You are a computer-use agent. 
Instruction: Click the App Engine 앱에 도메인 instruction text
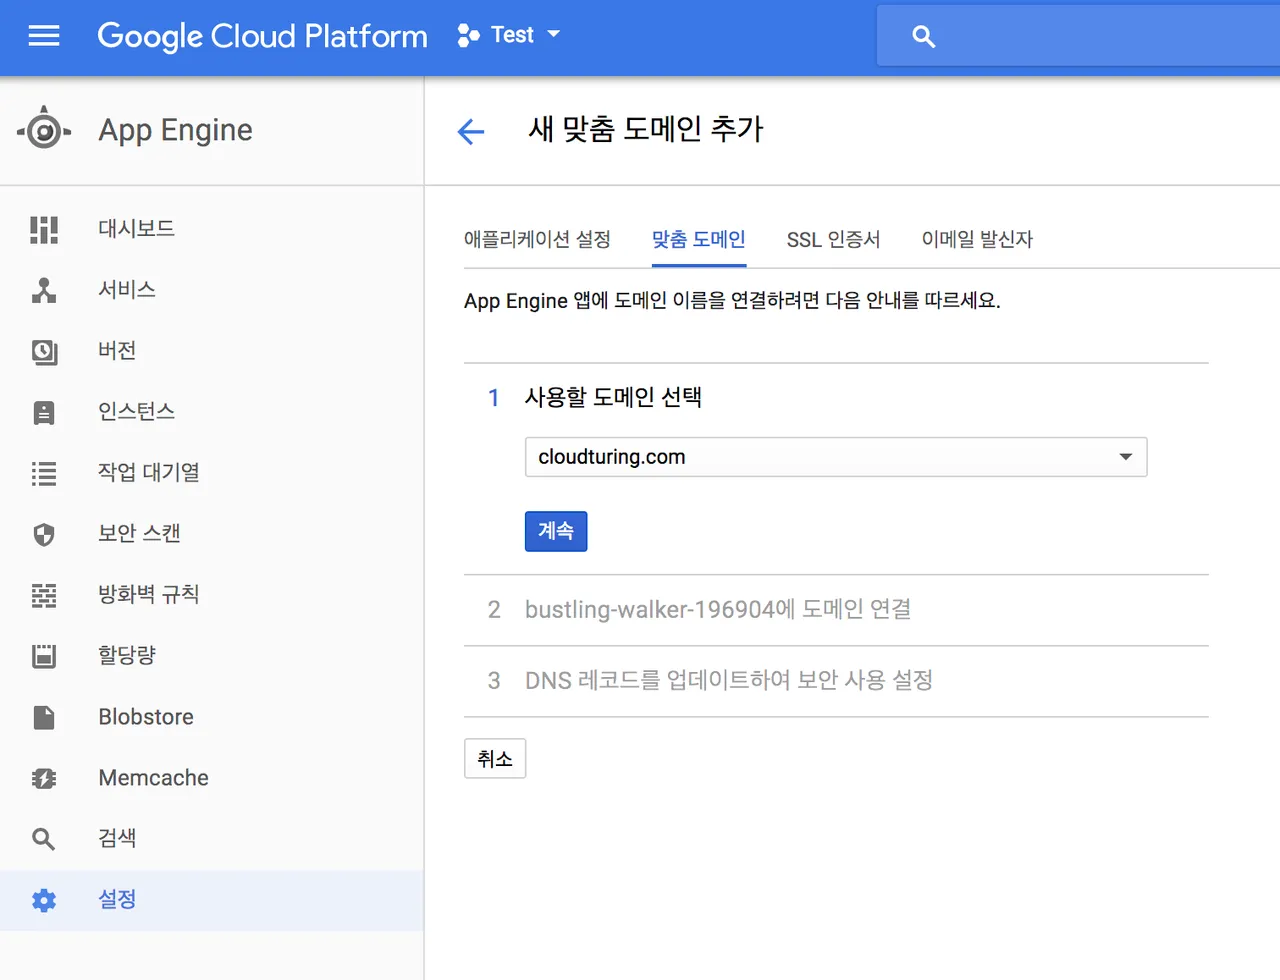pos(732,300)
